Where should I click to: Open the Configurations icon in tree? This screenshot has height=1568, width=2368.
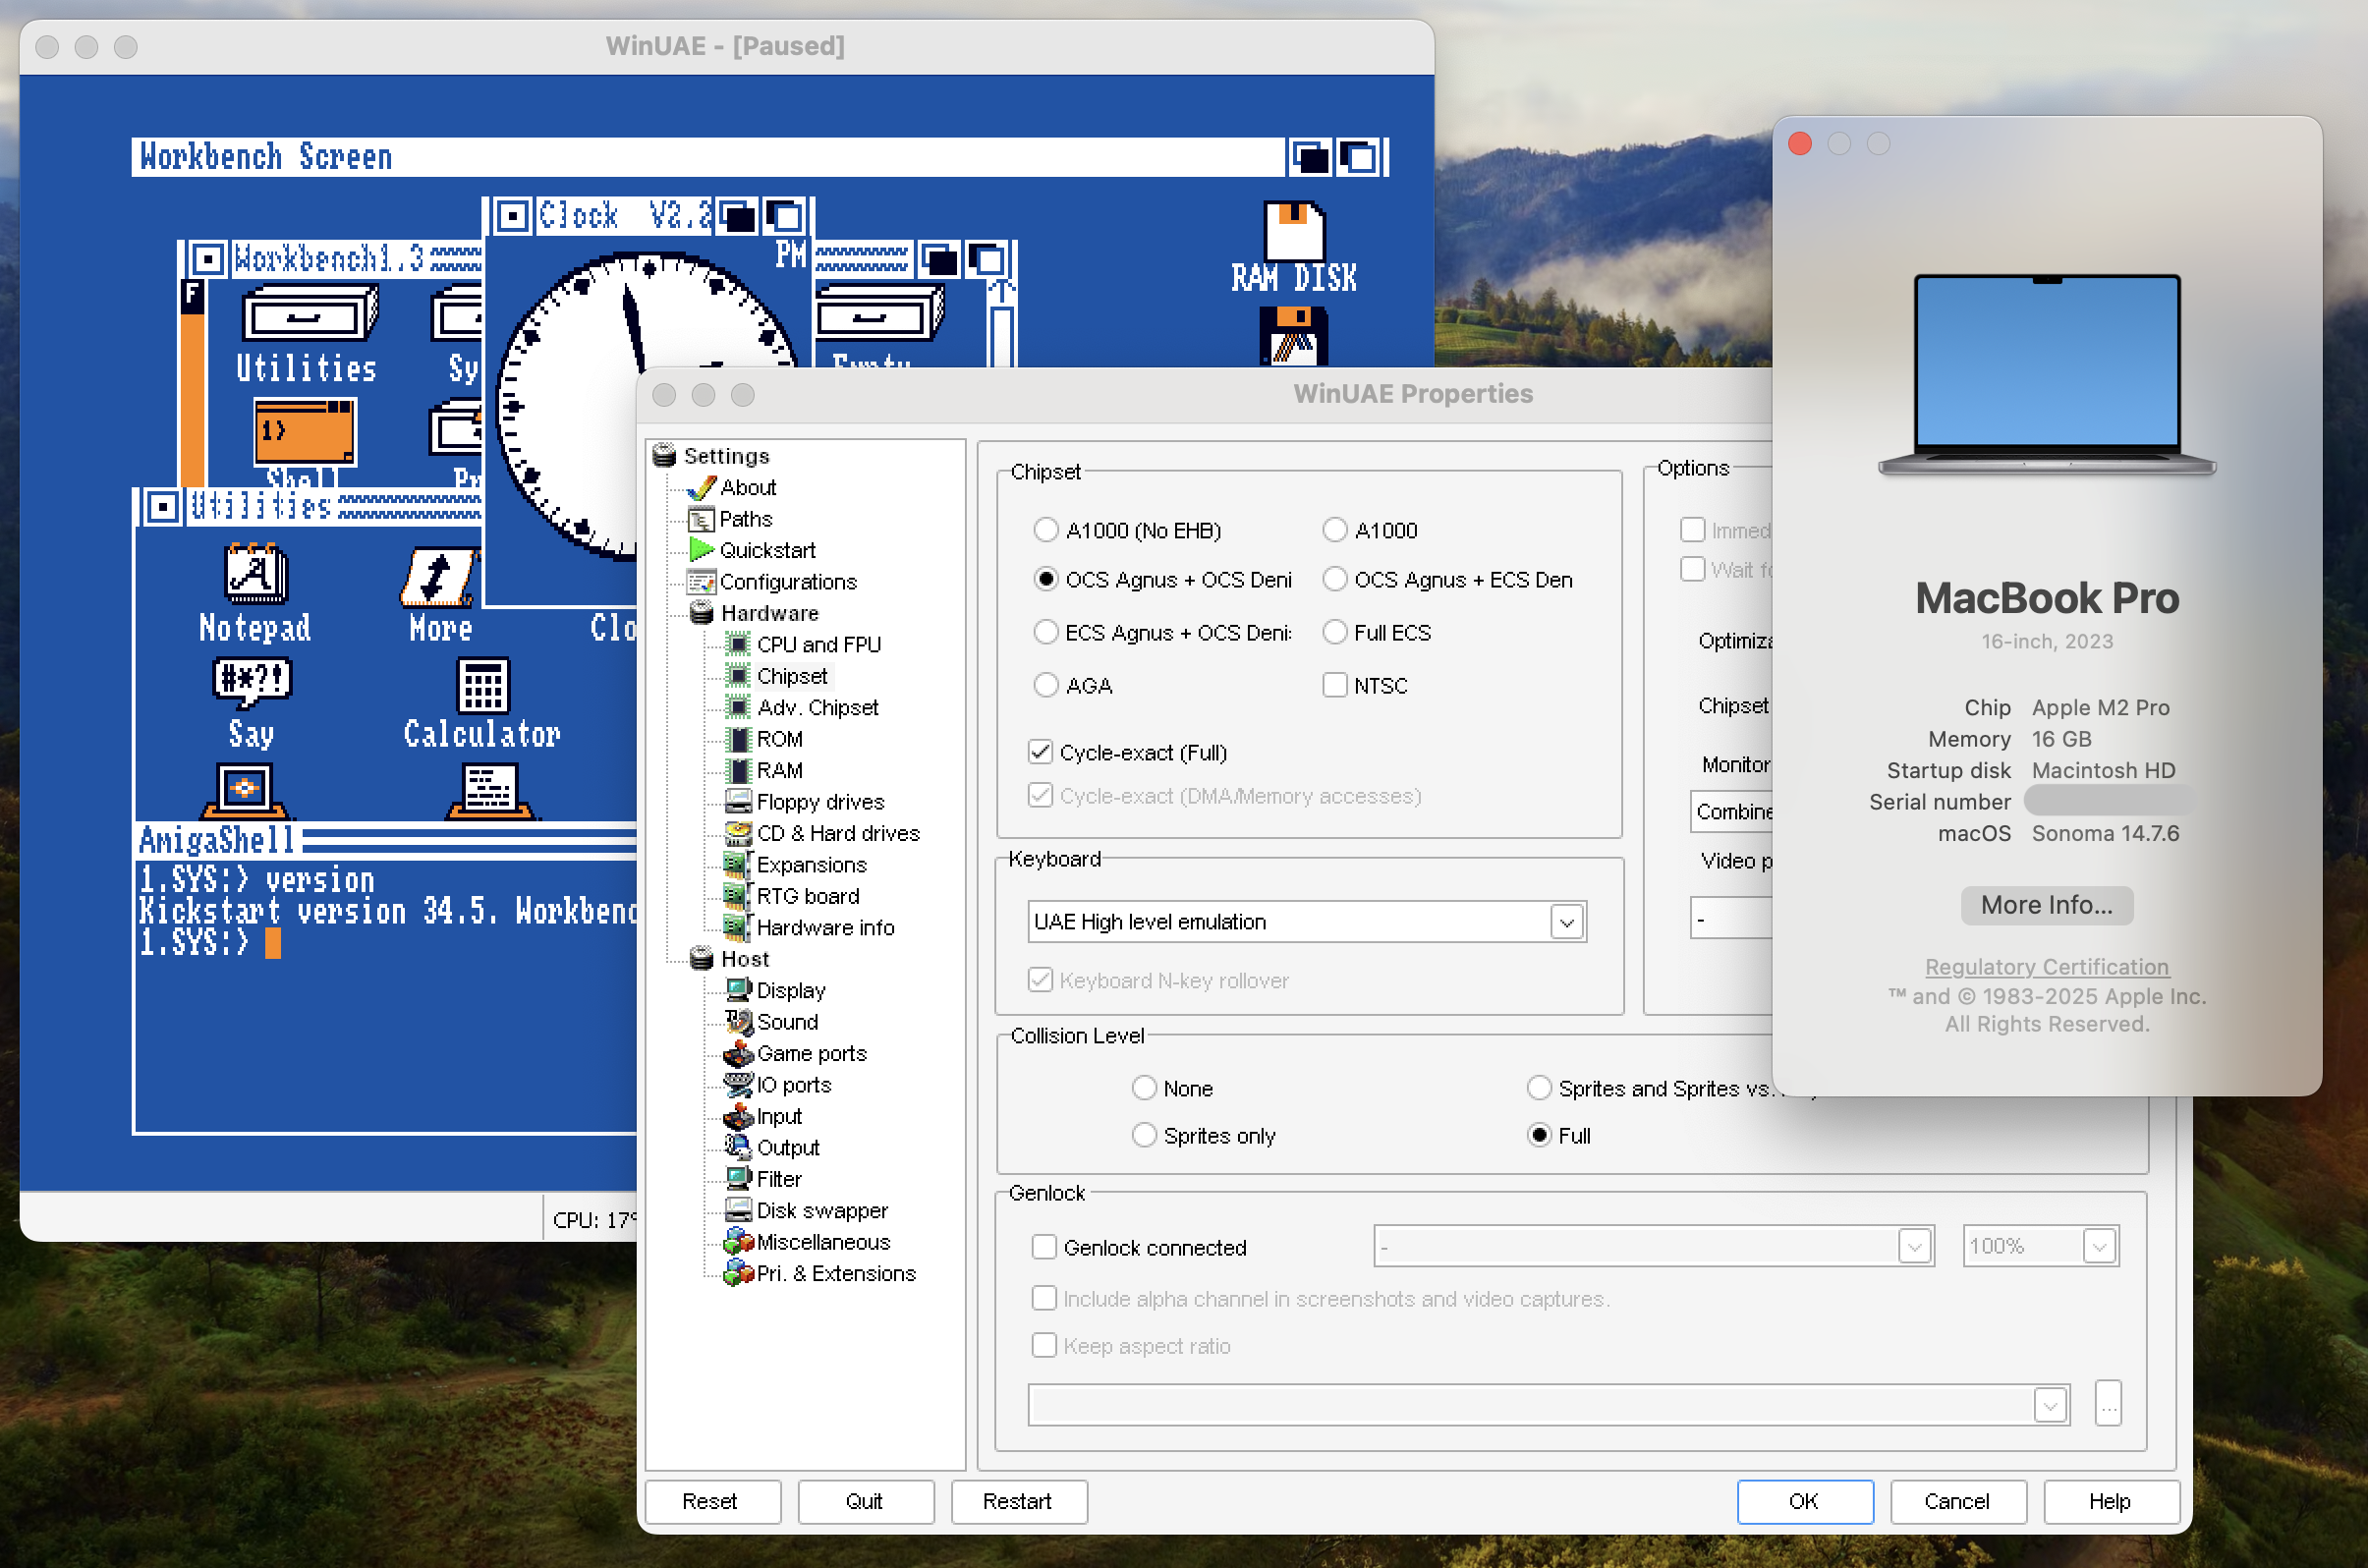coord(702,581)
